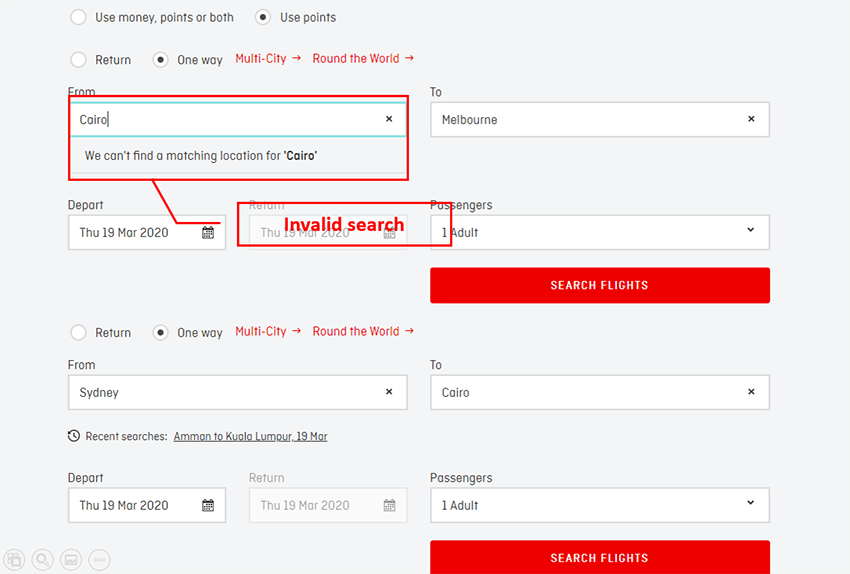
Task: Expand the top Passengers '1 Adult' dropdown
Action: 599,232
